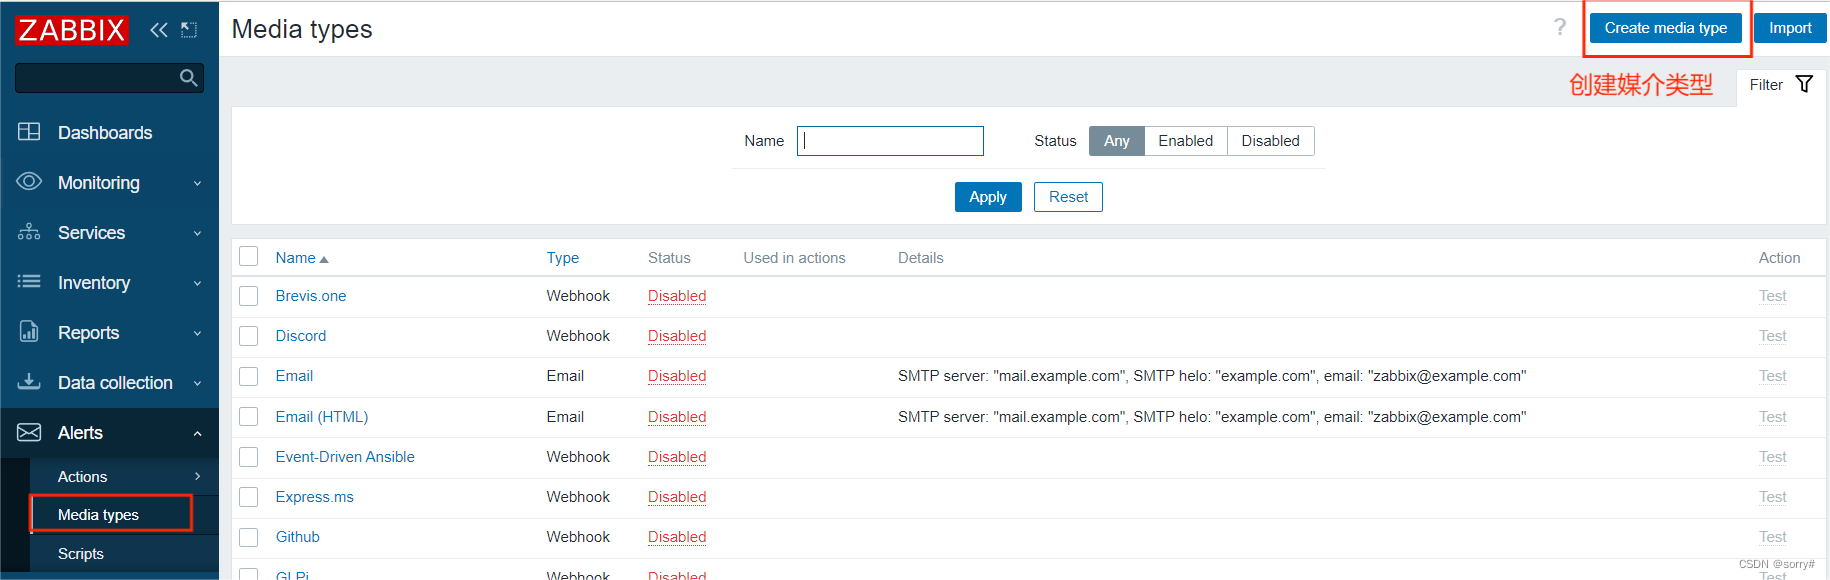Click the Filter funnel icon
This screenshot has width=1830, height=580.
(x=1804, y=85)
